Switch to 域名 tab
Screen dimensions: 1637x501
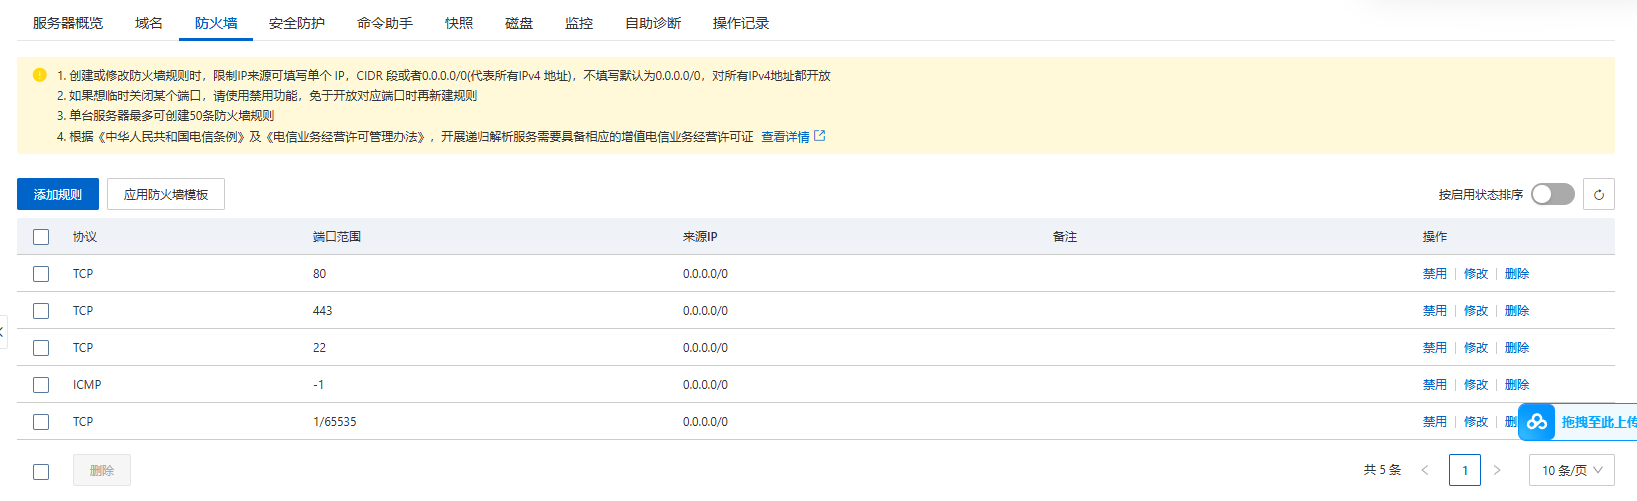[x=149, y=23]
